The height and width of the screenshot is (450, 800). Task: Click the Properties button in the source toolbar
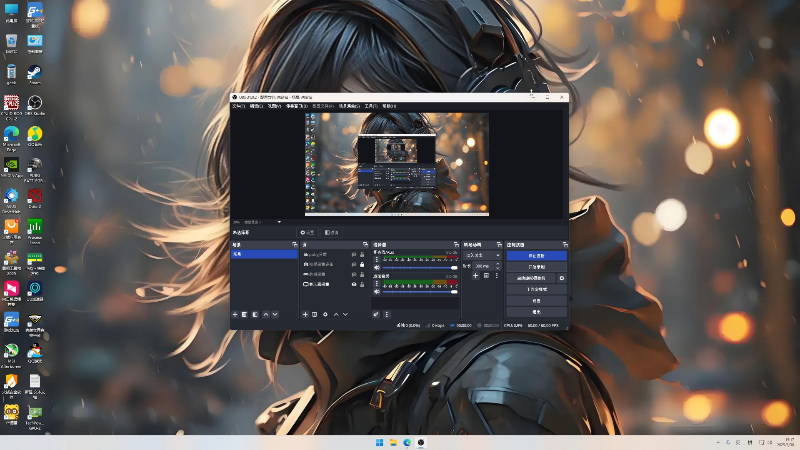point(308,233)
